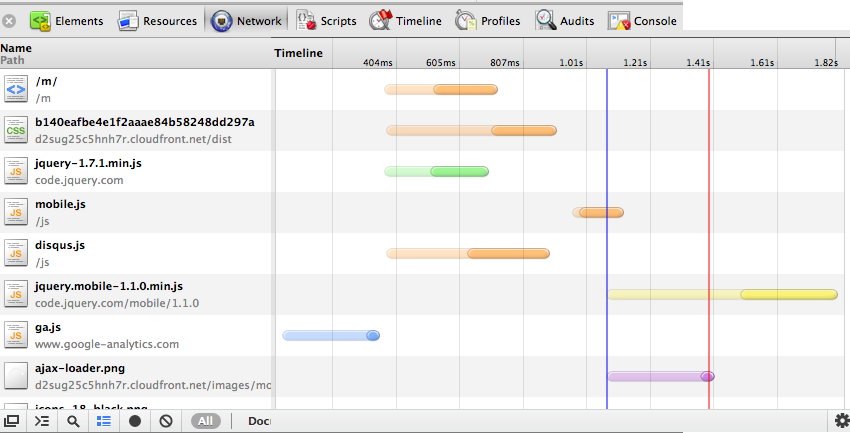The image size is (850, 433).
Task: Open the Profiles panel
Action: [x=488, y=20]
